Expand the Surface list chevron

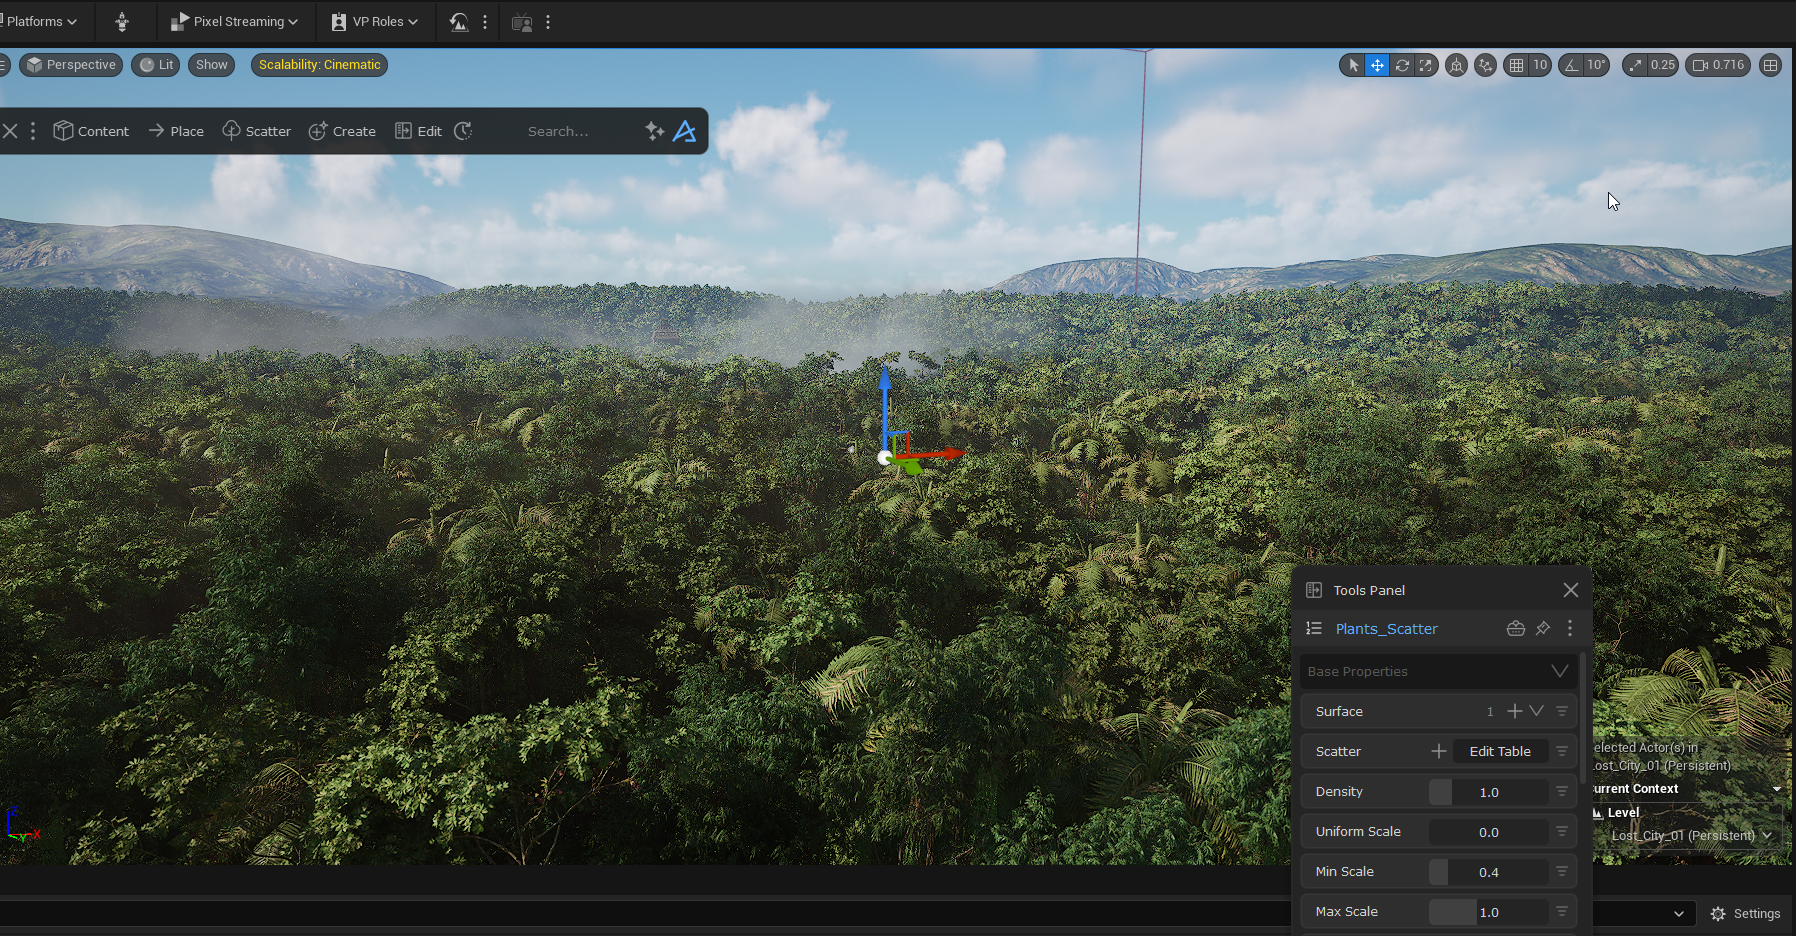(x=1537, y=711)
